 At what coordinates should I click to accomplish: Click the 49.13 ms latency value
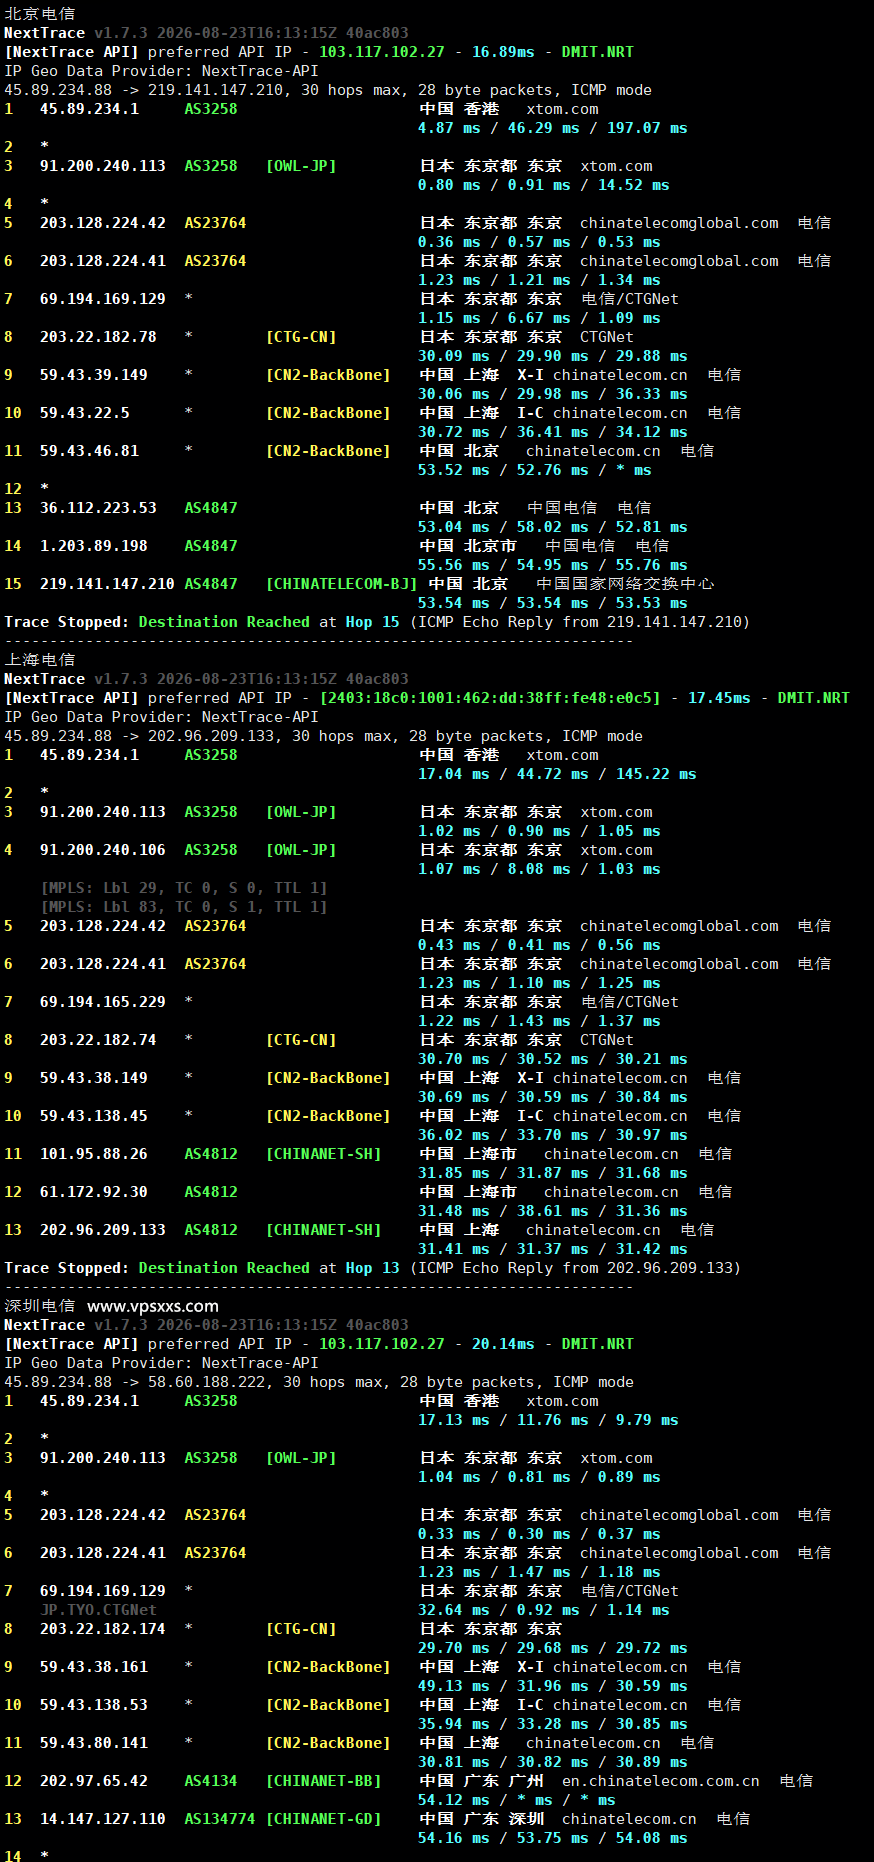click(x=454, y=1686)
